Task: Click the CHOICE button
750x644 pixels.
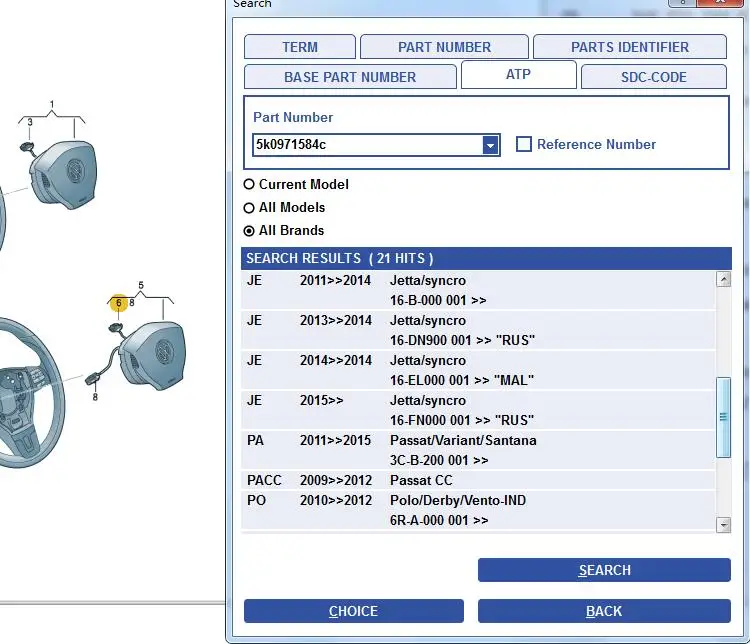Action: 353,611
